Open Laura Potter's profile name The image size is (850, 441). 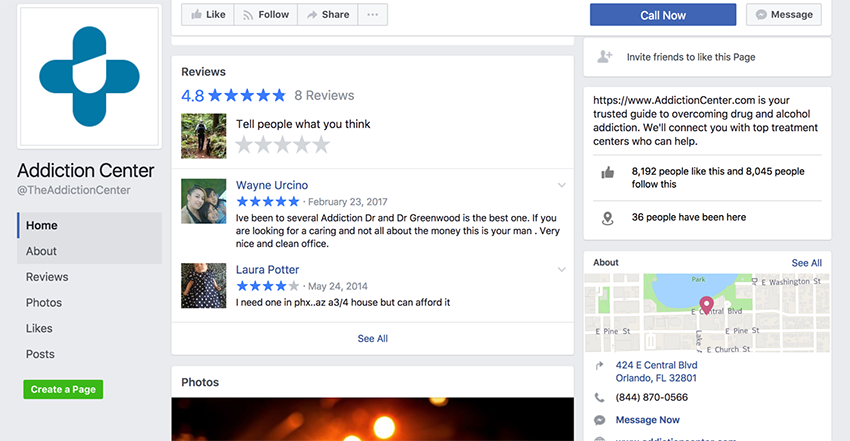267,270
